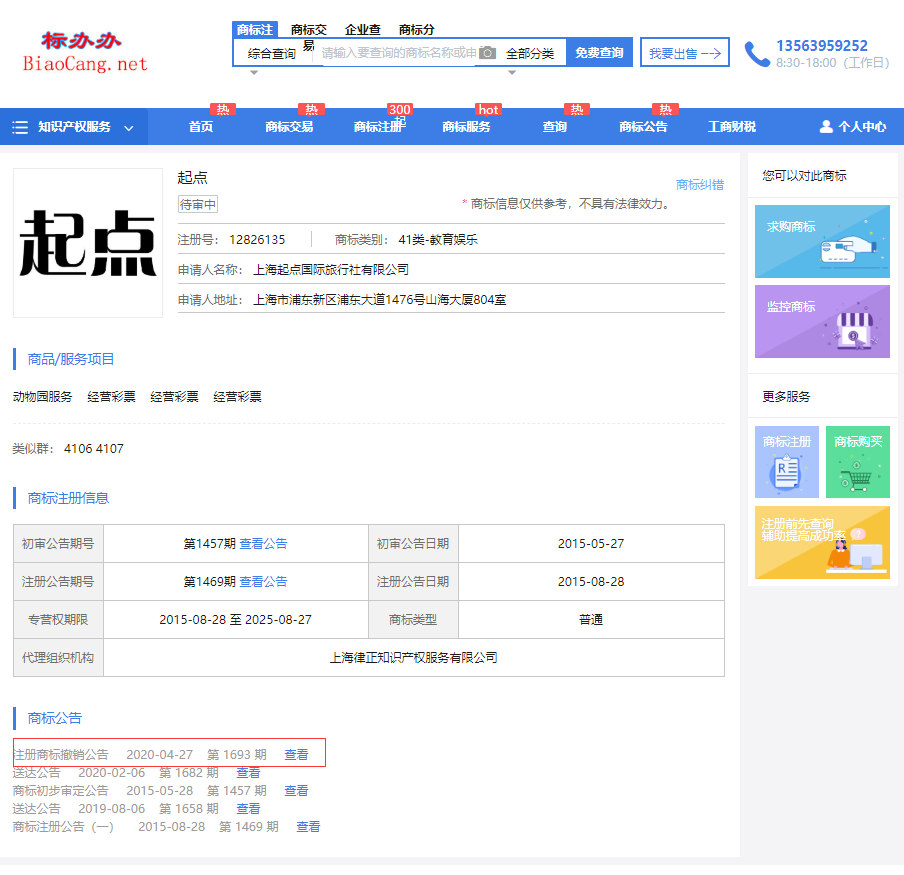The height and width of the screenshot is (875, 904).
Task: Open 商标公告 in the navigation bar
Action: coord(643,127)
